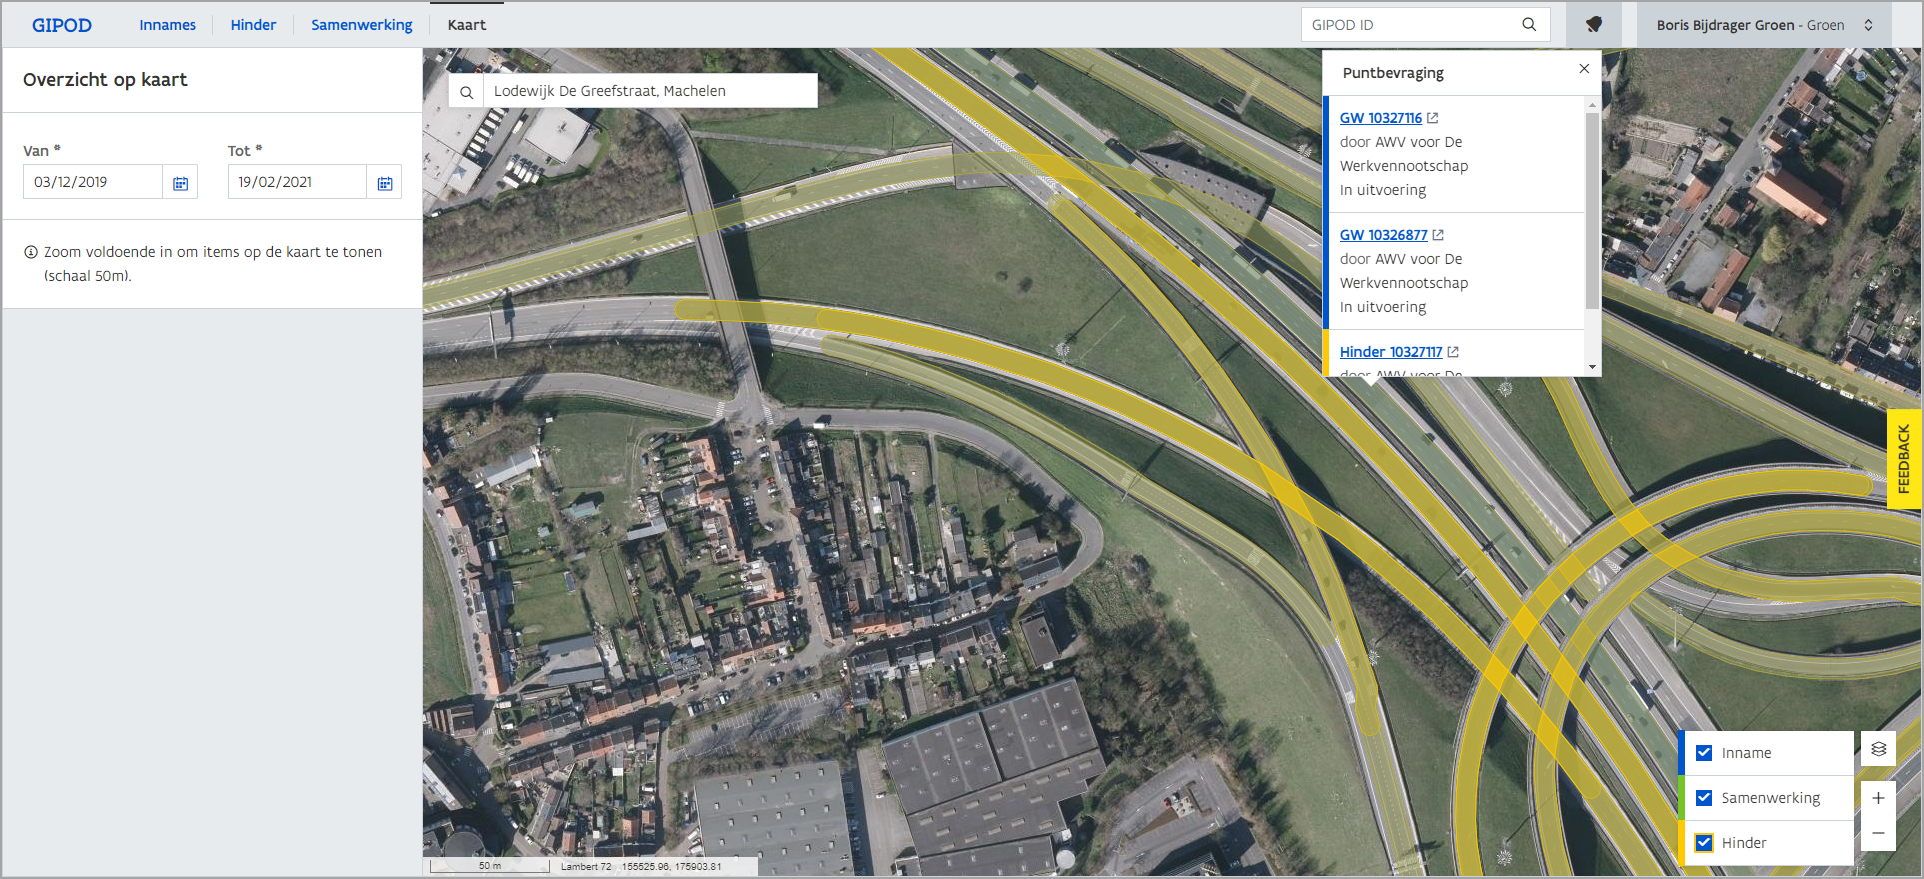Open the map layers icon

pyautogui.click(x=1878, y=749)
